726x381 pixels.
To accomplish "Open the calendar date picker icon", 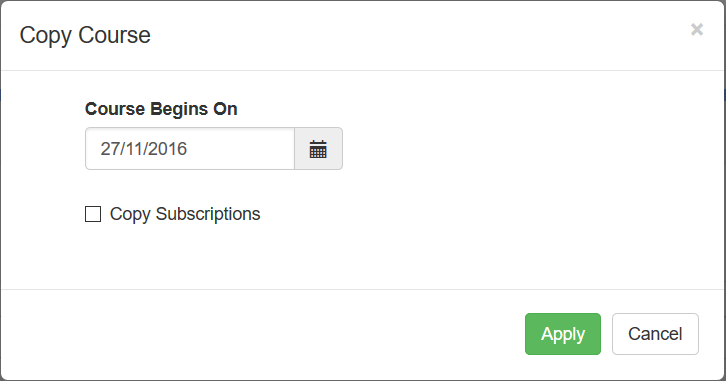I will coord(318,149).
